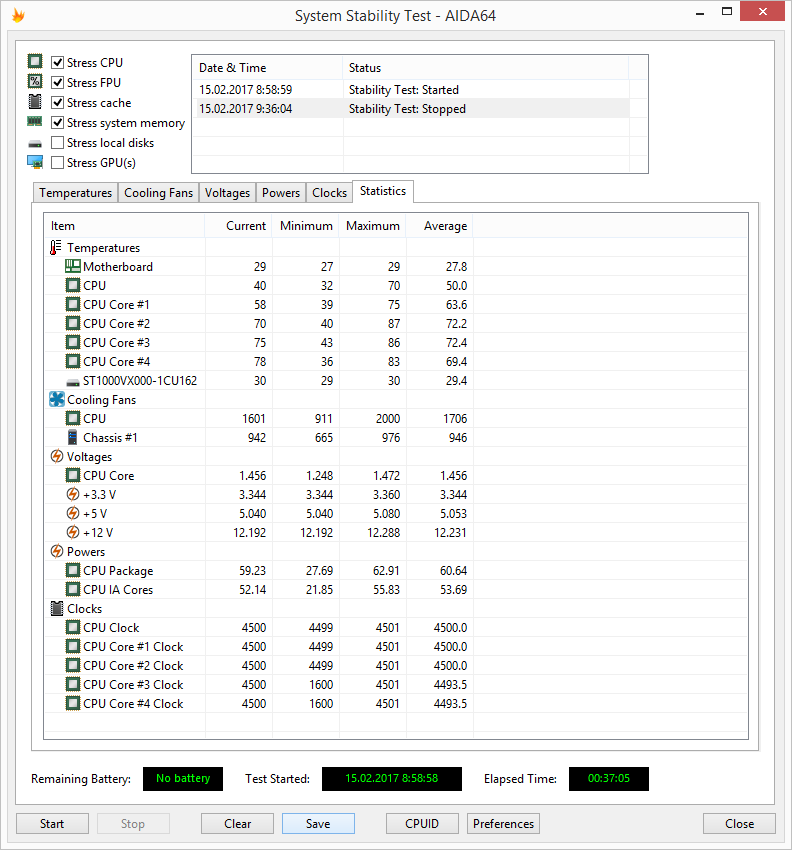Open Preferences
Image resolution: width=792 pixels, height=850 pixels.
coord(503,823)
